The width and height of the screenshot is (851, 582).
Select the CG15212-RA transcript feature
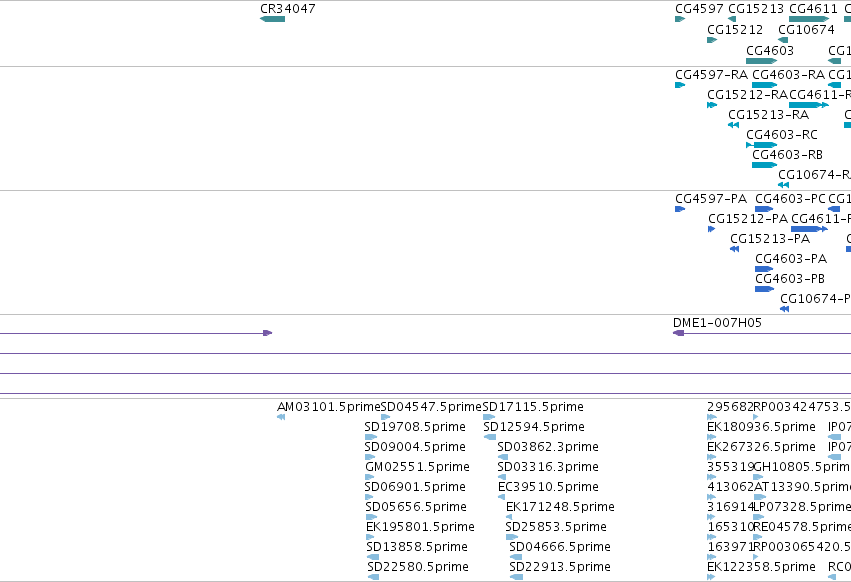(x=712, y=105)
